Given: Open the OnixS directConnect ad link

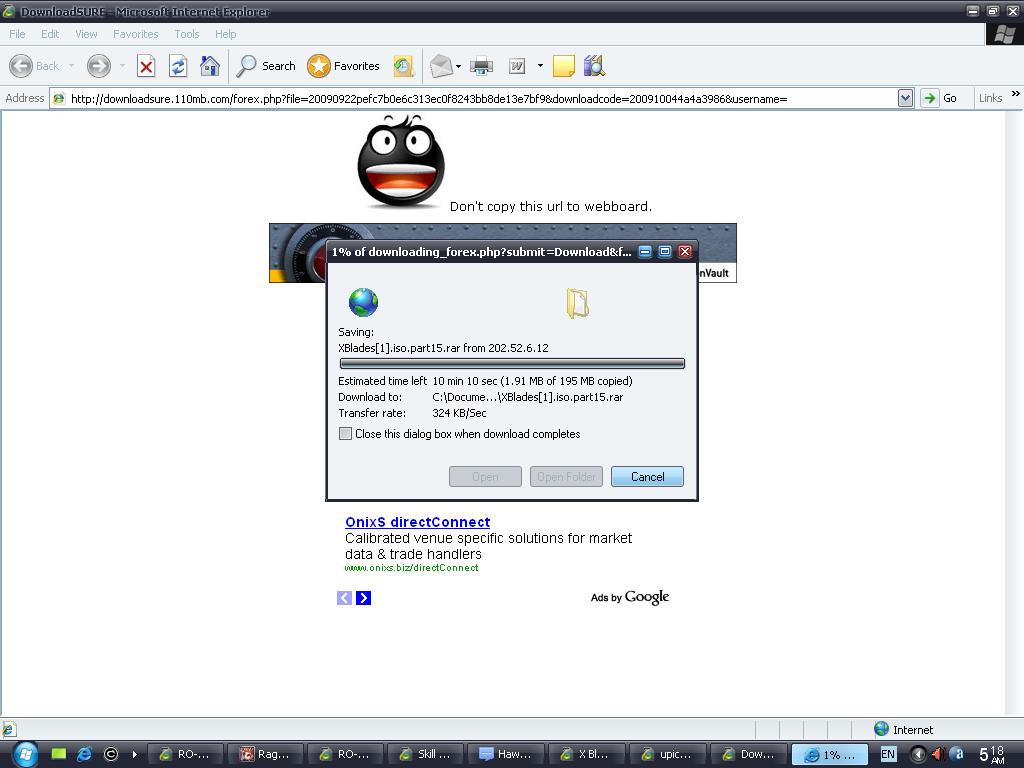Looking at the screenshot, I should click(x=417, y=522).
